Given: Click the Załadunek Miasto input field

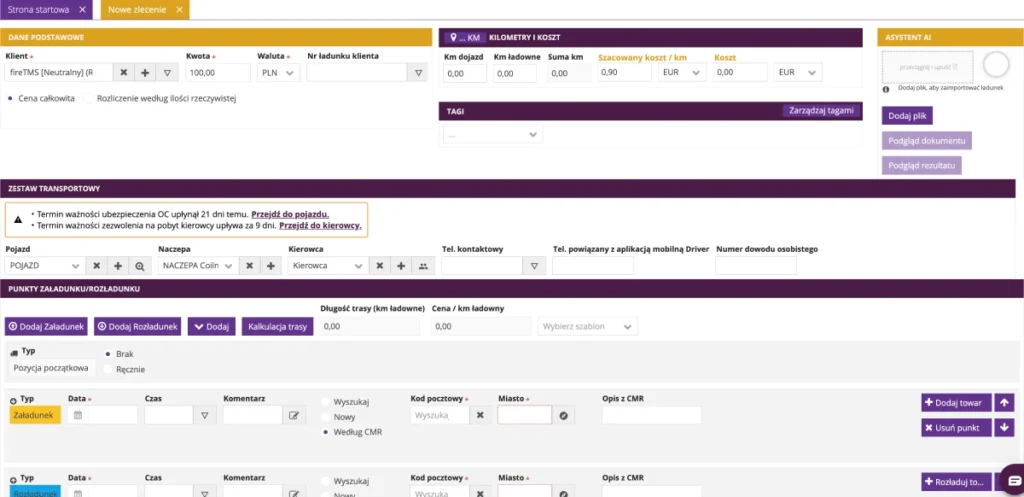Looking at the screenshot, I should pos(524,415).
